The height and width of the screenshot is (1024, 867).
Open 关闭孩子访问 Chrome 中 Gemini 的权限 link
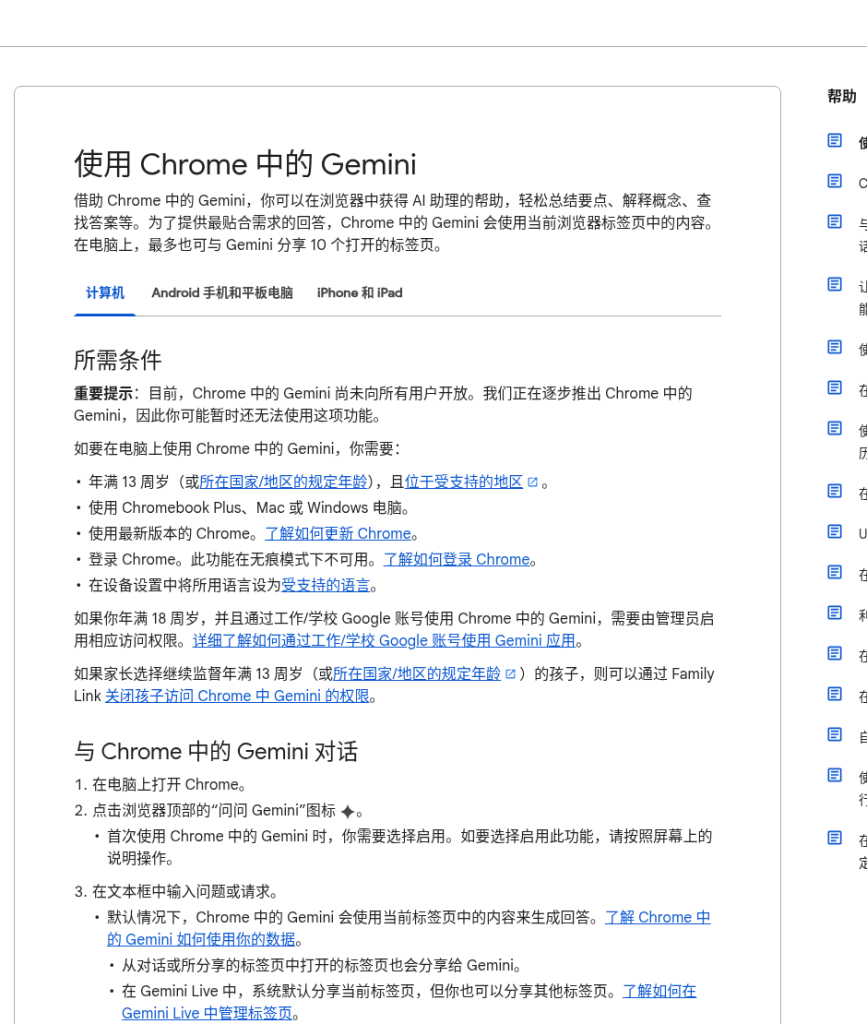(x=237, y=696)
